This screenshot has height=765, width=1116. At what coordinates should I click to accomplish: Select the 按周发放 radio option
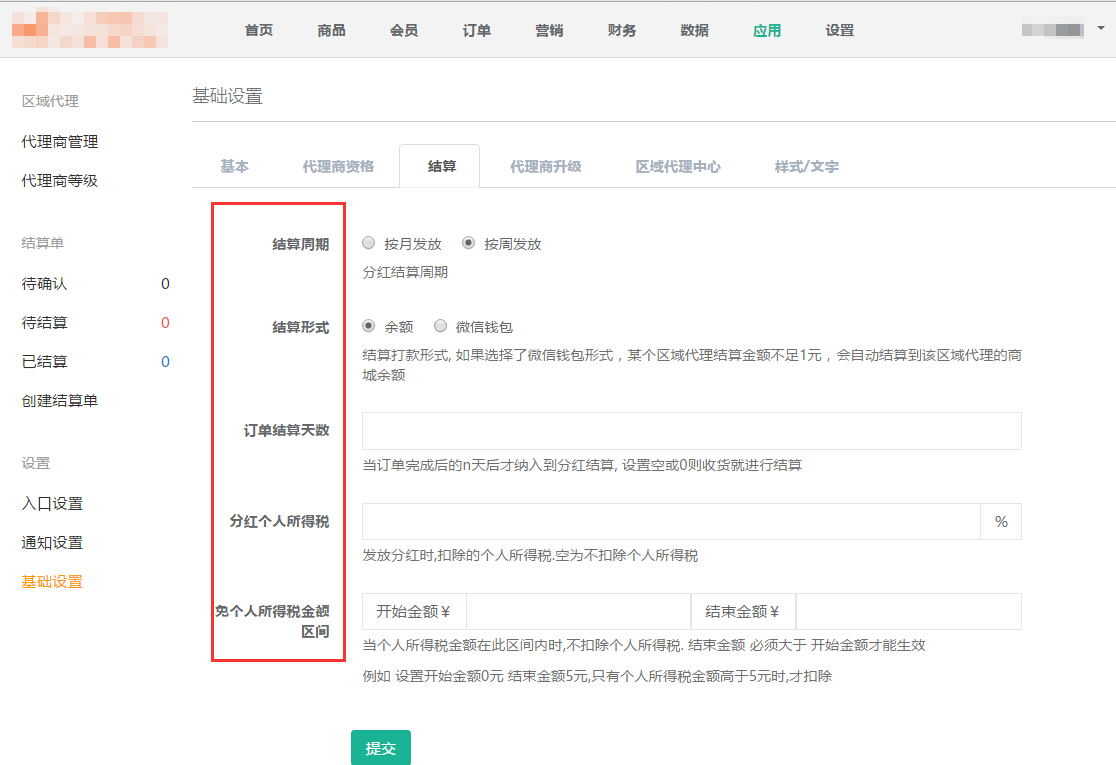469,243
